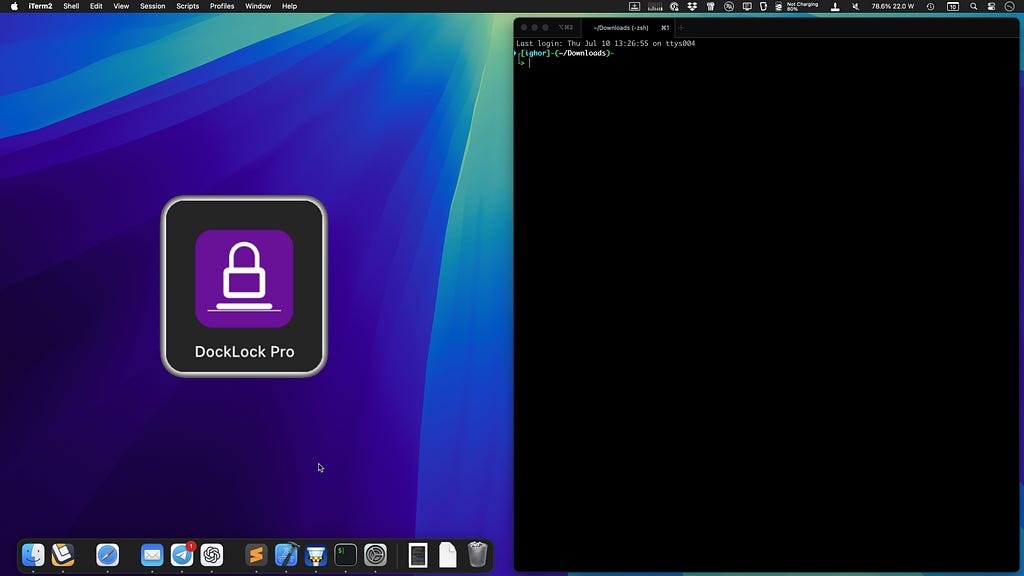Click the DockLock Pro purple padlock icon
1024x576 pixels.
[244, 278]
